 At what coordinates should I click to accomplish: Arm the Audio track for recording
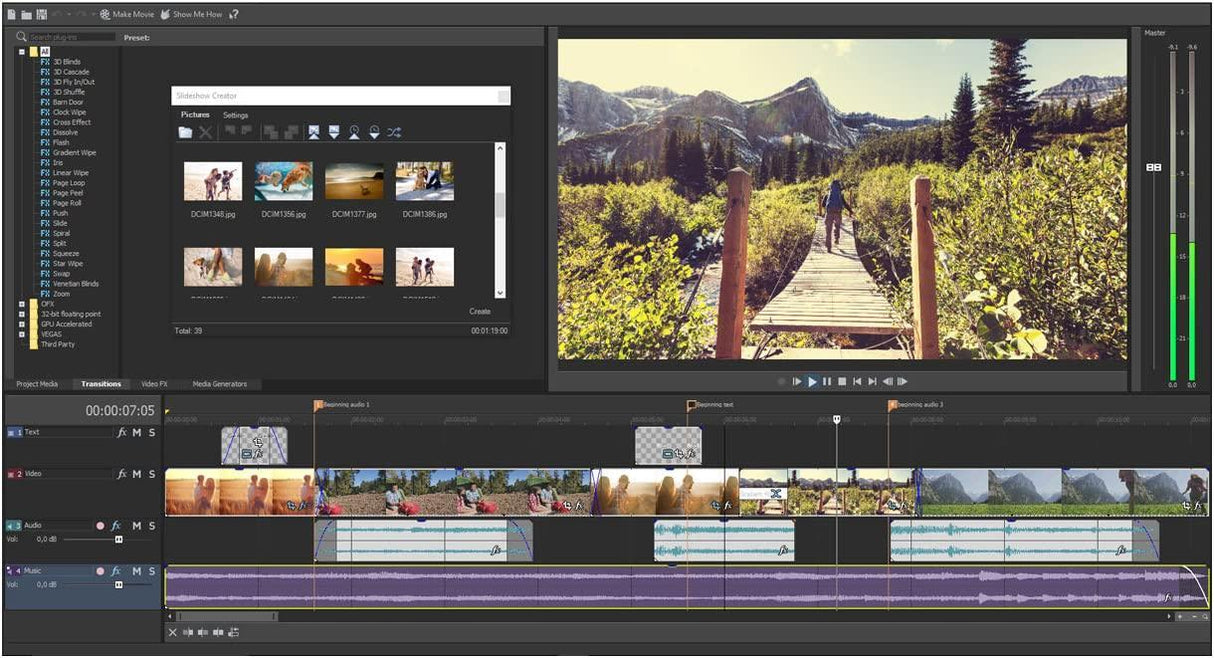[99, 525]
